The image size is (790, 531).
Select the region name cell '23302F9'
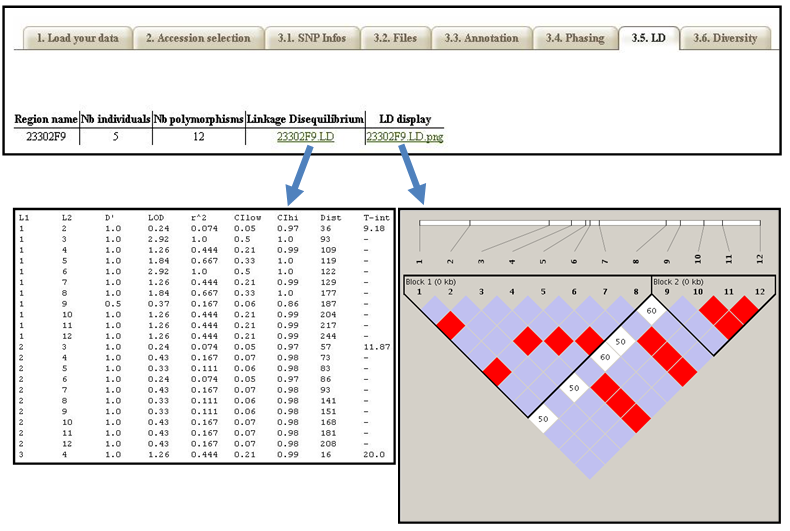[46, 137]
